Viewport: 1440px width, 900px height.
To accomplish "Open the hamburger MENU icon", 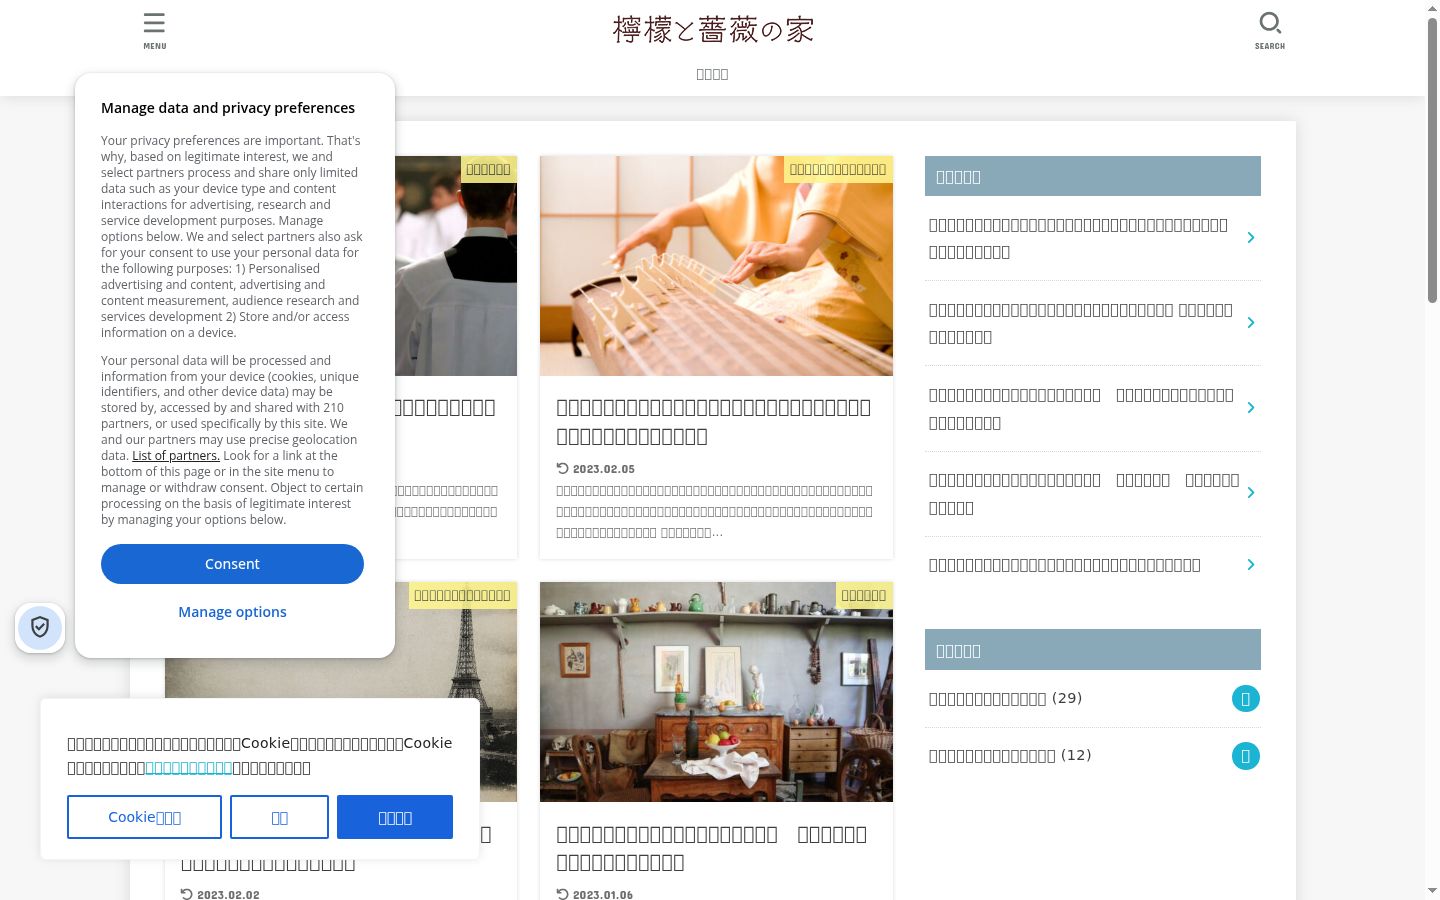I will coord(155,30).
